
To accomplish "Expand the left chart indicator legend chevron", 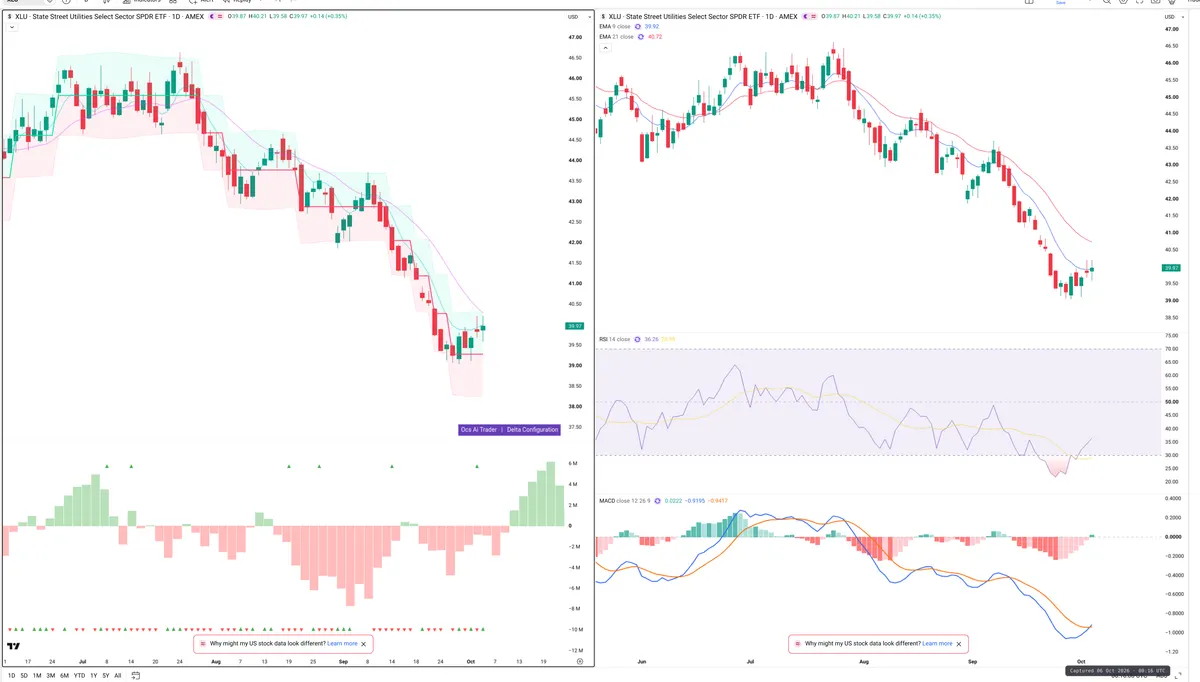I will pos(12,28).
